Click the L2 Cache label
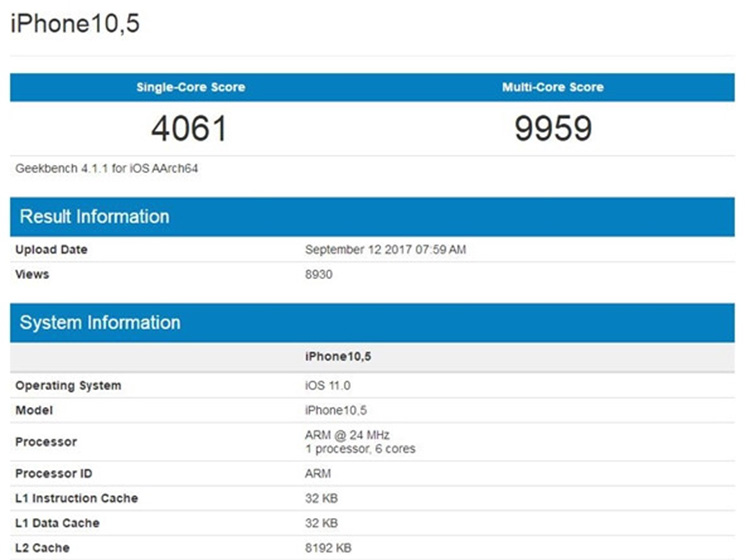The width and height of the screenshot is (750, 560). (43, 548)
